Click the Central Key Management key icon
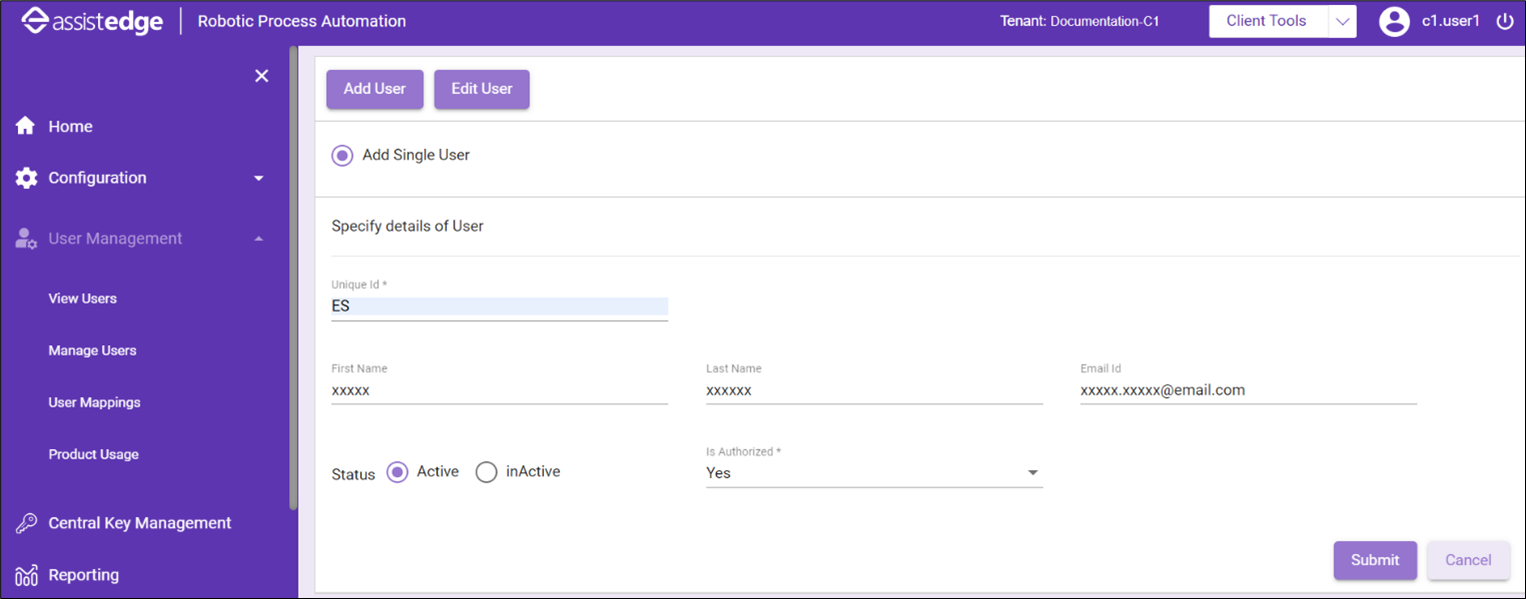1526x599 pixels. (x=26, y=523)
